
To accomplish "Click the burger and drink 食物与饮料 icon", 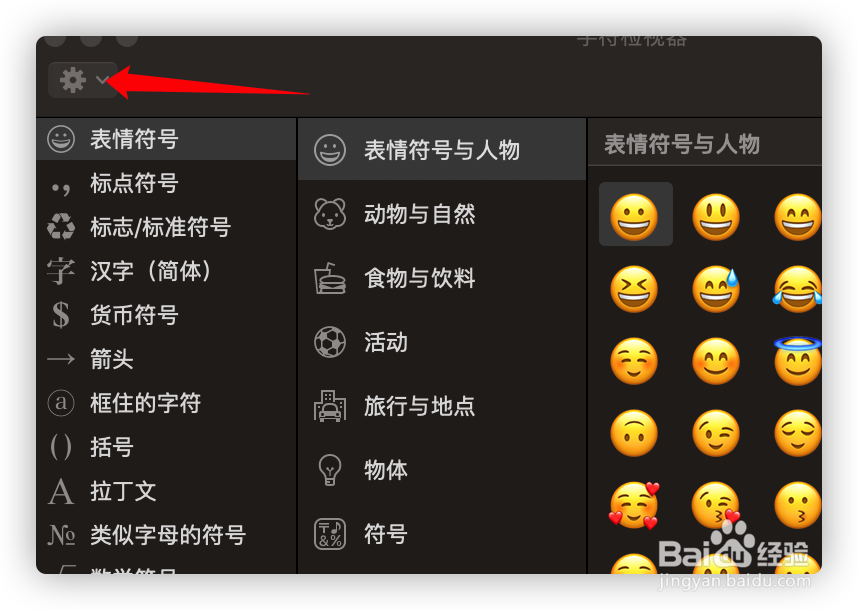I will click(x=330, y=278).
